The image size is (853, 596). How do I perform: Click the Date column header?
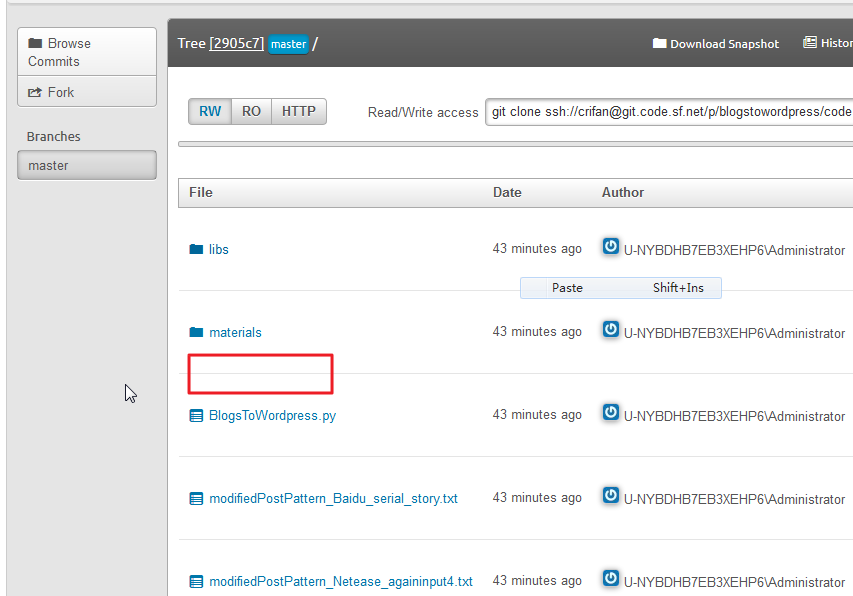(507, 193)
